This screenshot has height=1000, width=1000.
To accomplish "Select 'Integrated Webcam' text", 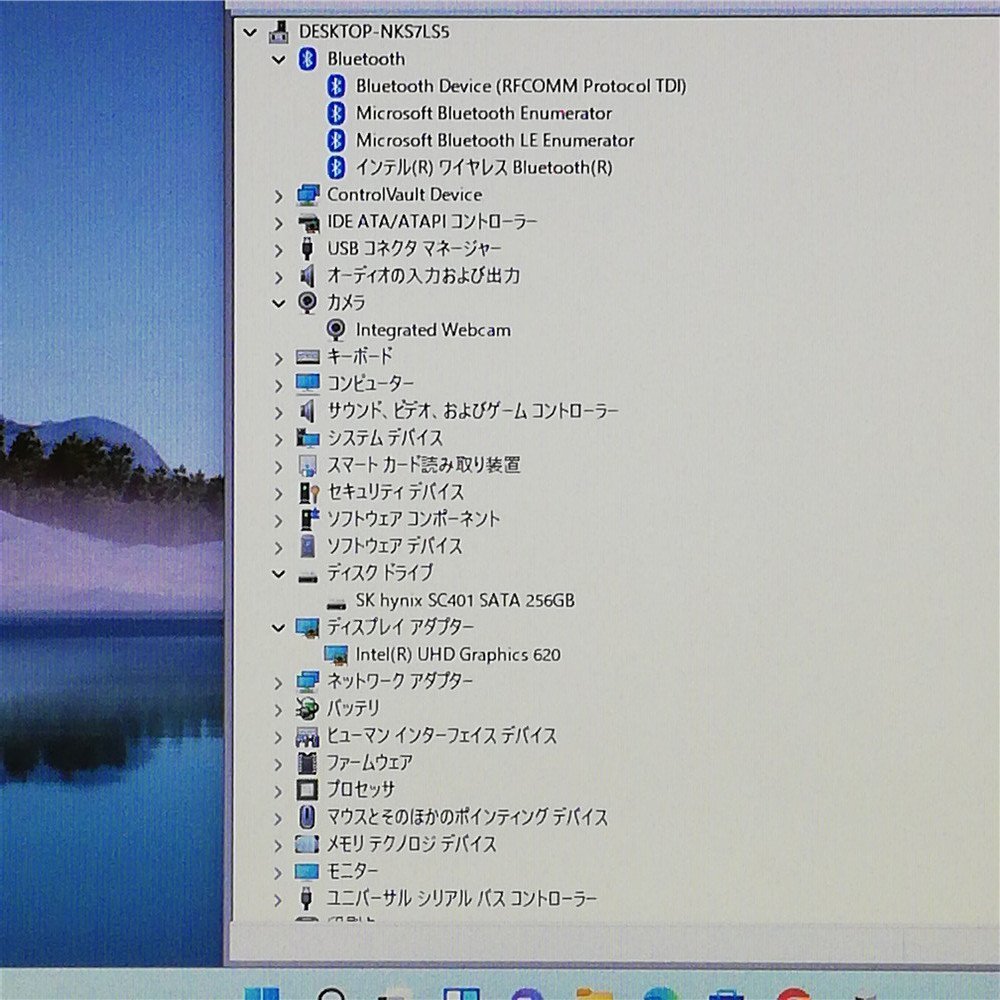I will [x=433, y=330].
